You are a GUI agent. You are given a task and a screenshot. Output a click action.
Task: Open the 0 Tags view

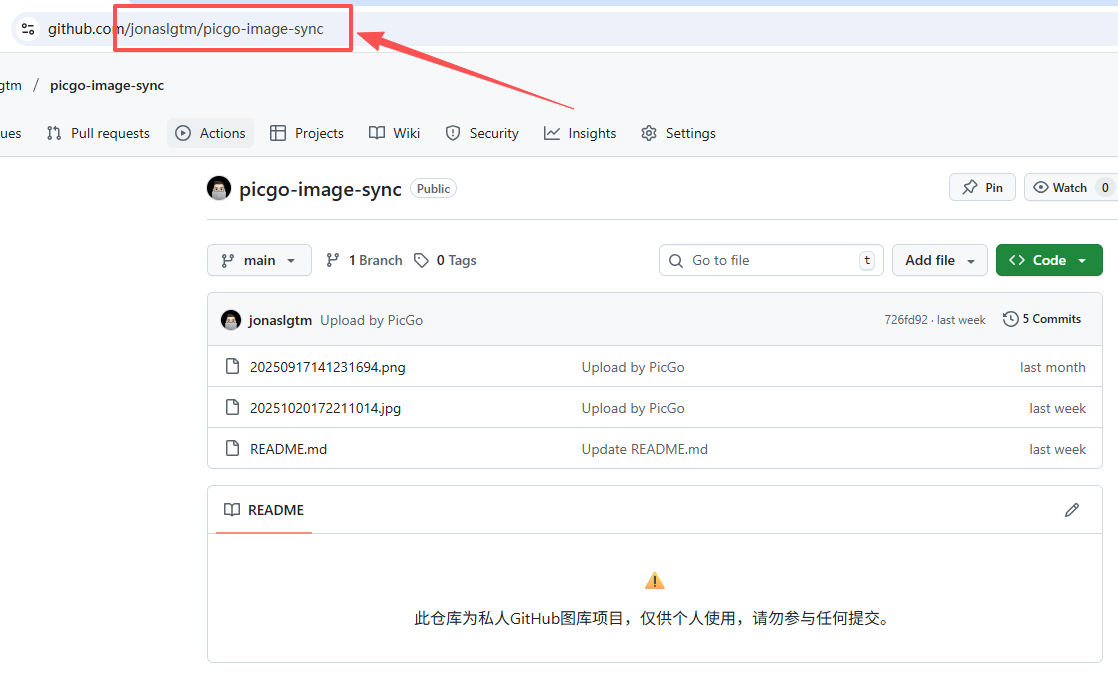click(444, 259)
